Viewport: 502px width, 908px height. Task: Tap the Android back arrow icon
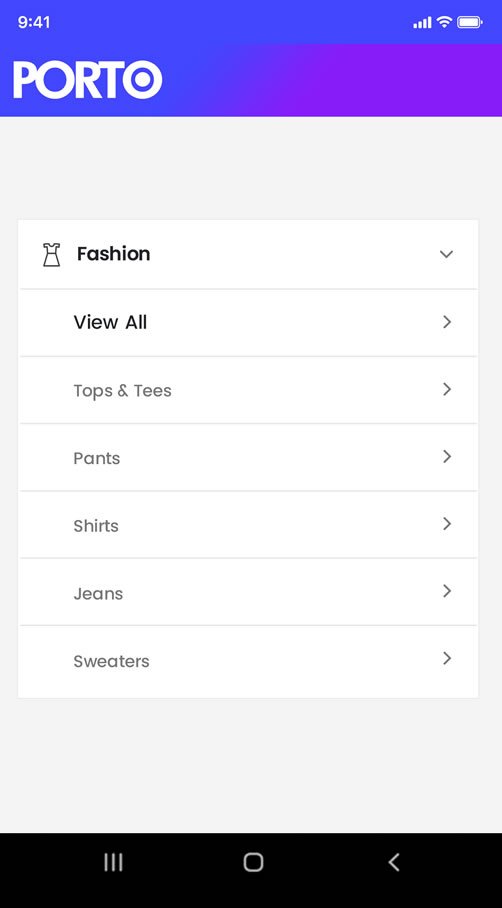394,862
